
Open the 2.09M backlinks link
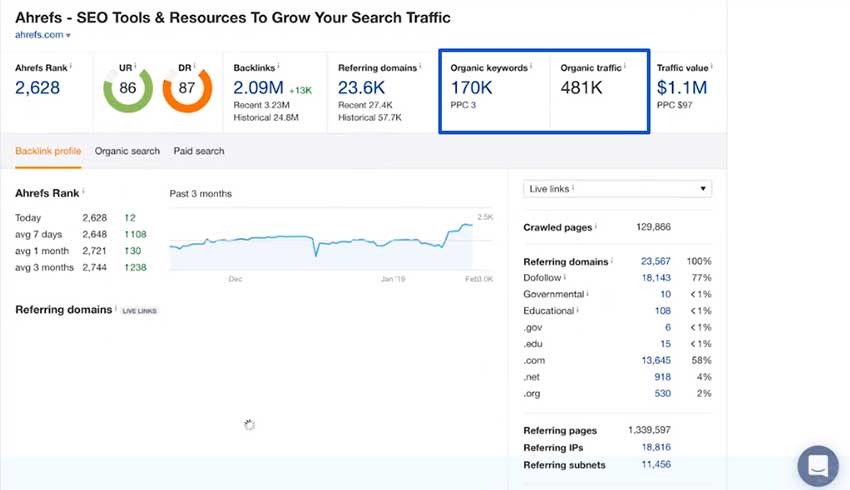(259, 88)
